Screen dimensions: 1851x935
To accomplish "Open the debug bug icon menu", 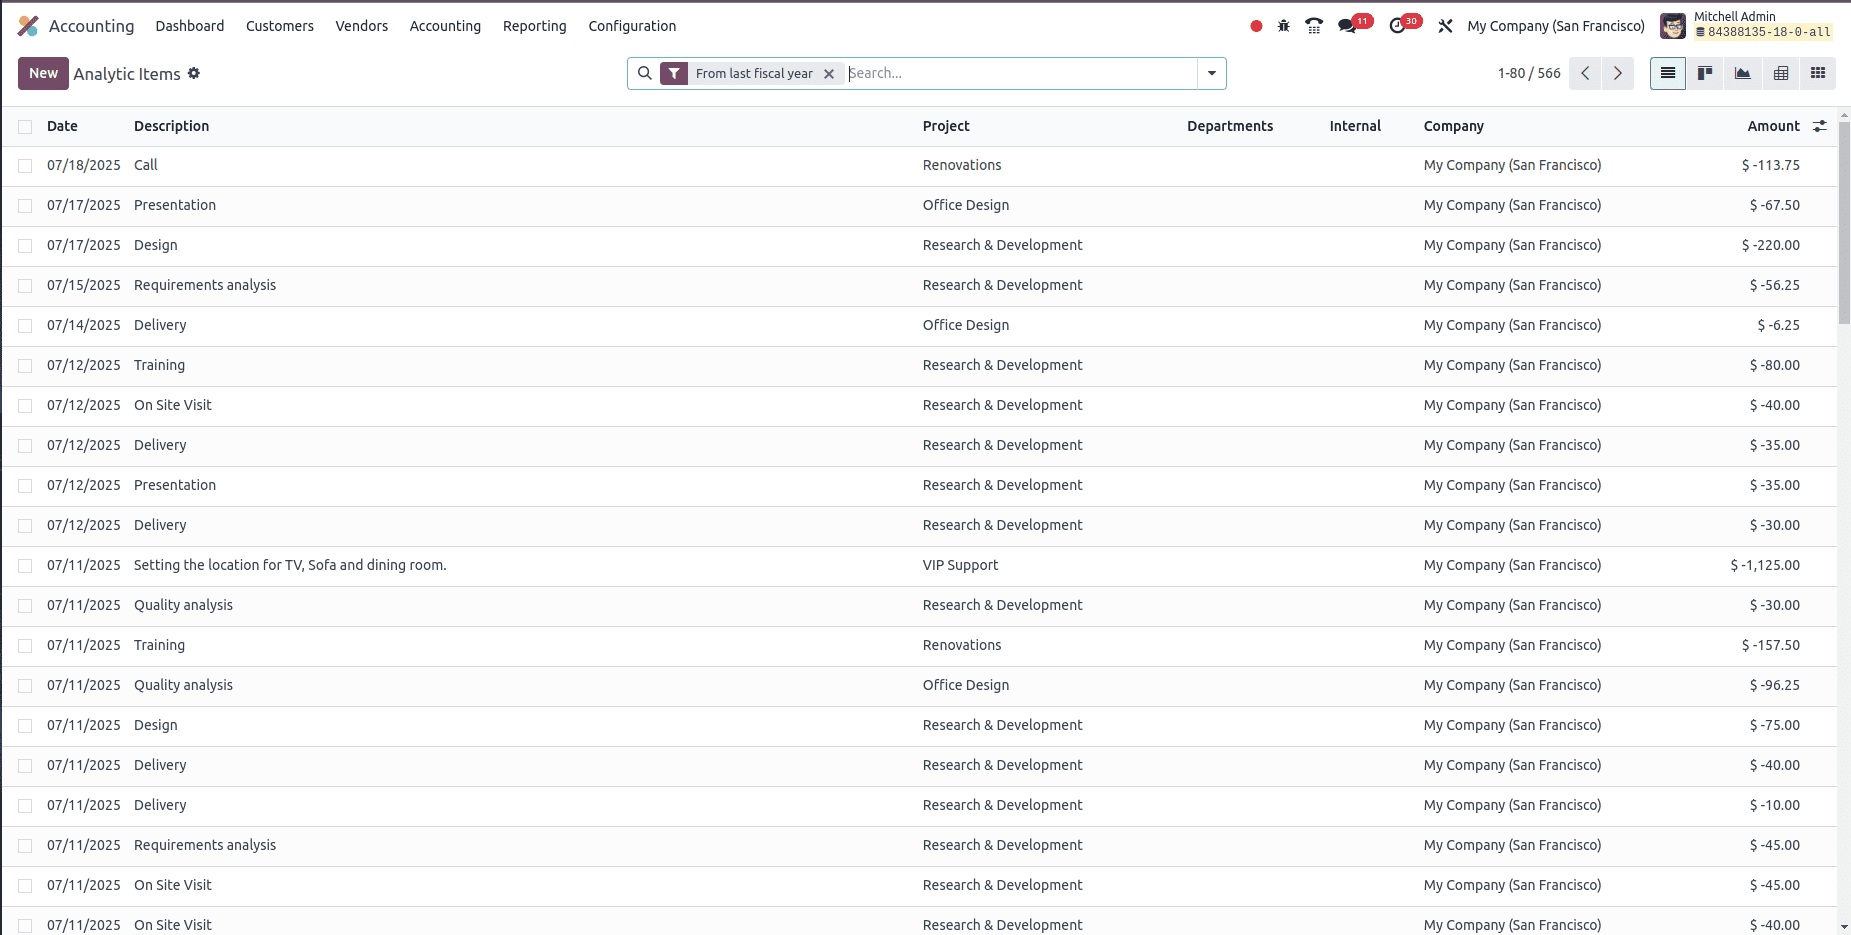I will [x=1284, y=26].
